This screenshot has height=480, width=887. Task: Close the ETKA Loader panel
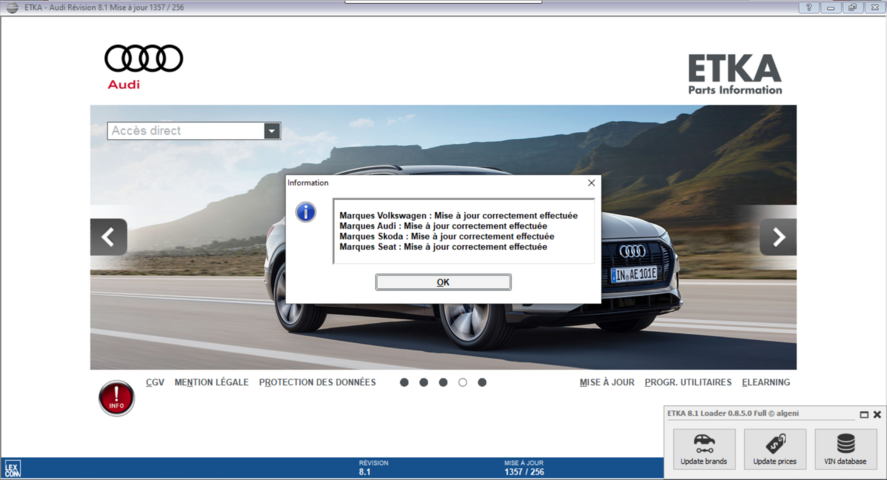click(877, 414)
